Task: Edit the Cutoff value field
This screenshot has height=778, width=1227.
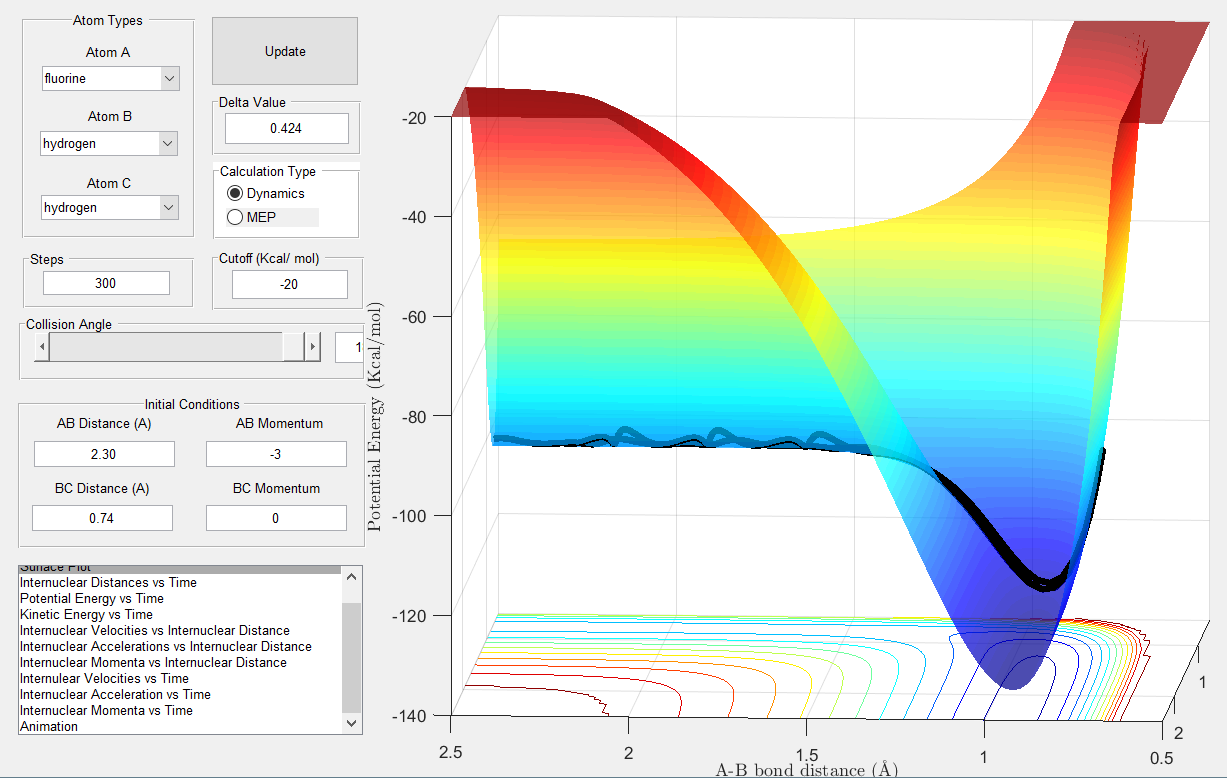Action: (x=289, y=284)
